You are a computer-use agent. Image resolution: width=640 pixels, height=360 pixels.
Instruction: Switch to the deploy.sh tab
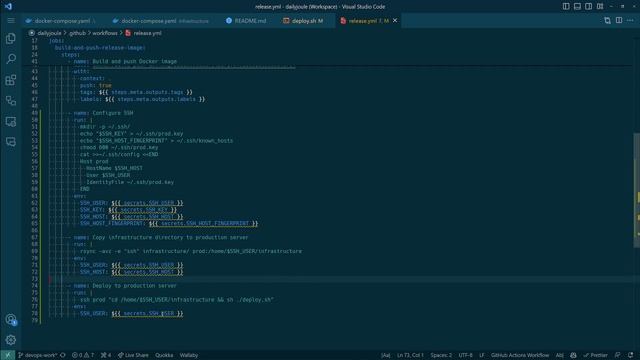(x=304, y=21)
